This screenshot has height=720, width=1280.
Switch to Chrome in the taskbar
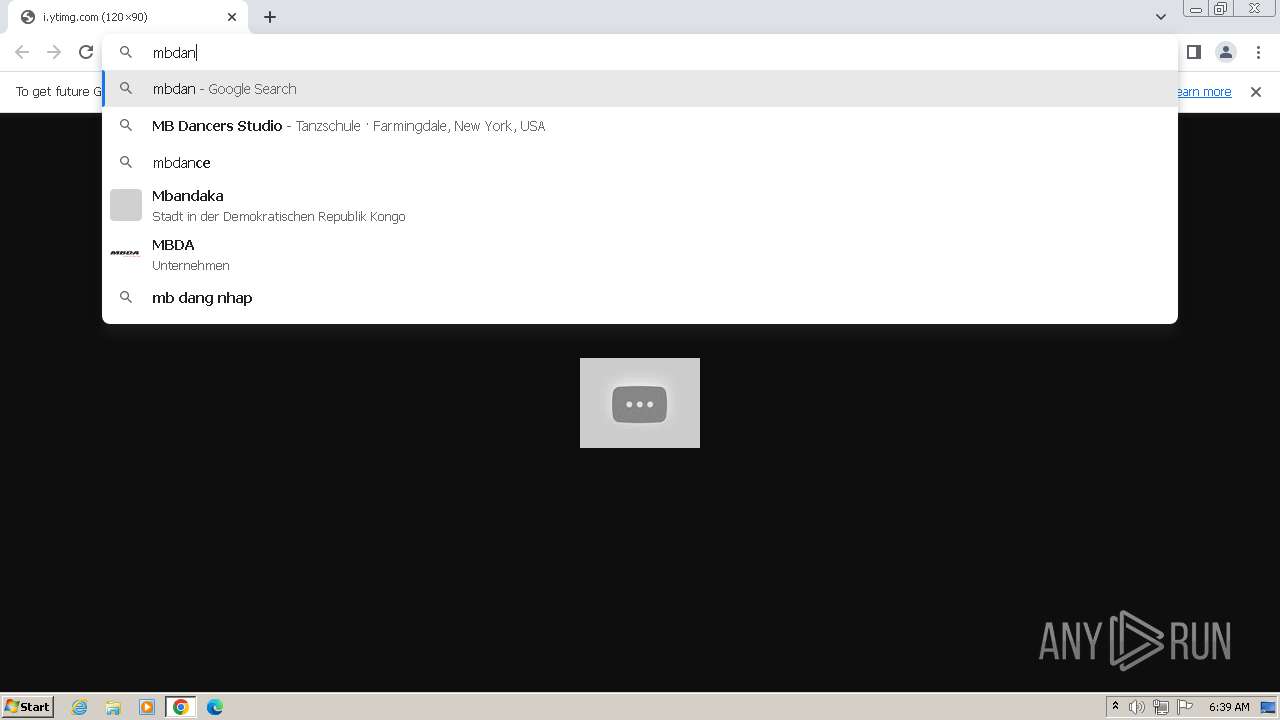(x=181, y=707)
